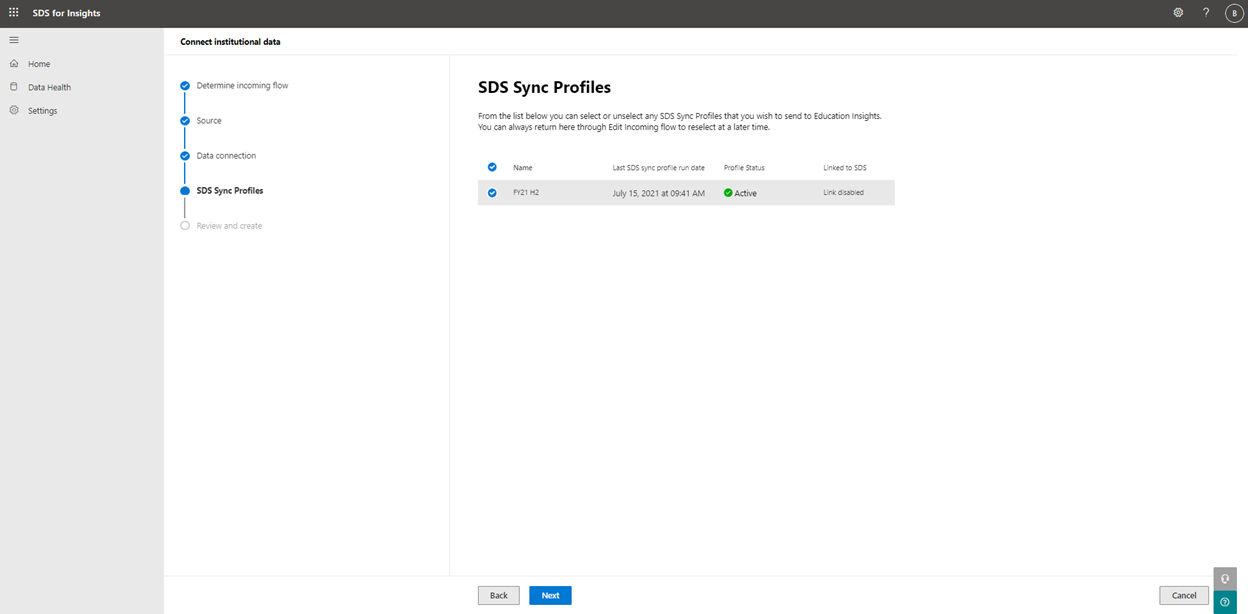Screen dimensions: 1248x614
Task: Click the Active status text
Action: (746, 193)
